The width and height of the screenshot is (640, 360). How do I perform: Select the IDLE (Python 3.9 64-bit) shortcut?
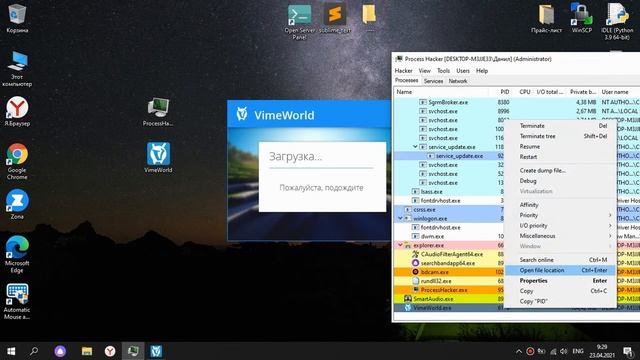click(617, 21)
